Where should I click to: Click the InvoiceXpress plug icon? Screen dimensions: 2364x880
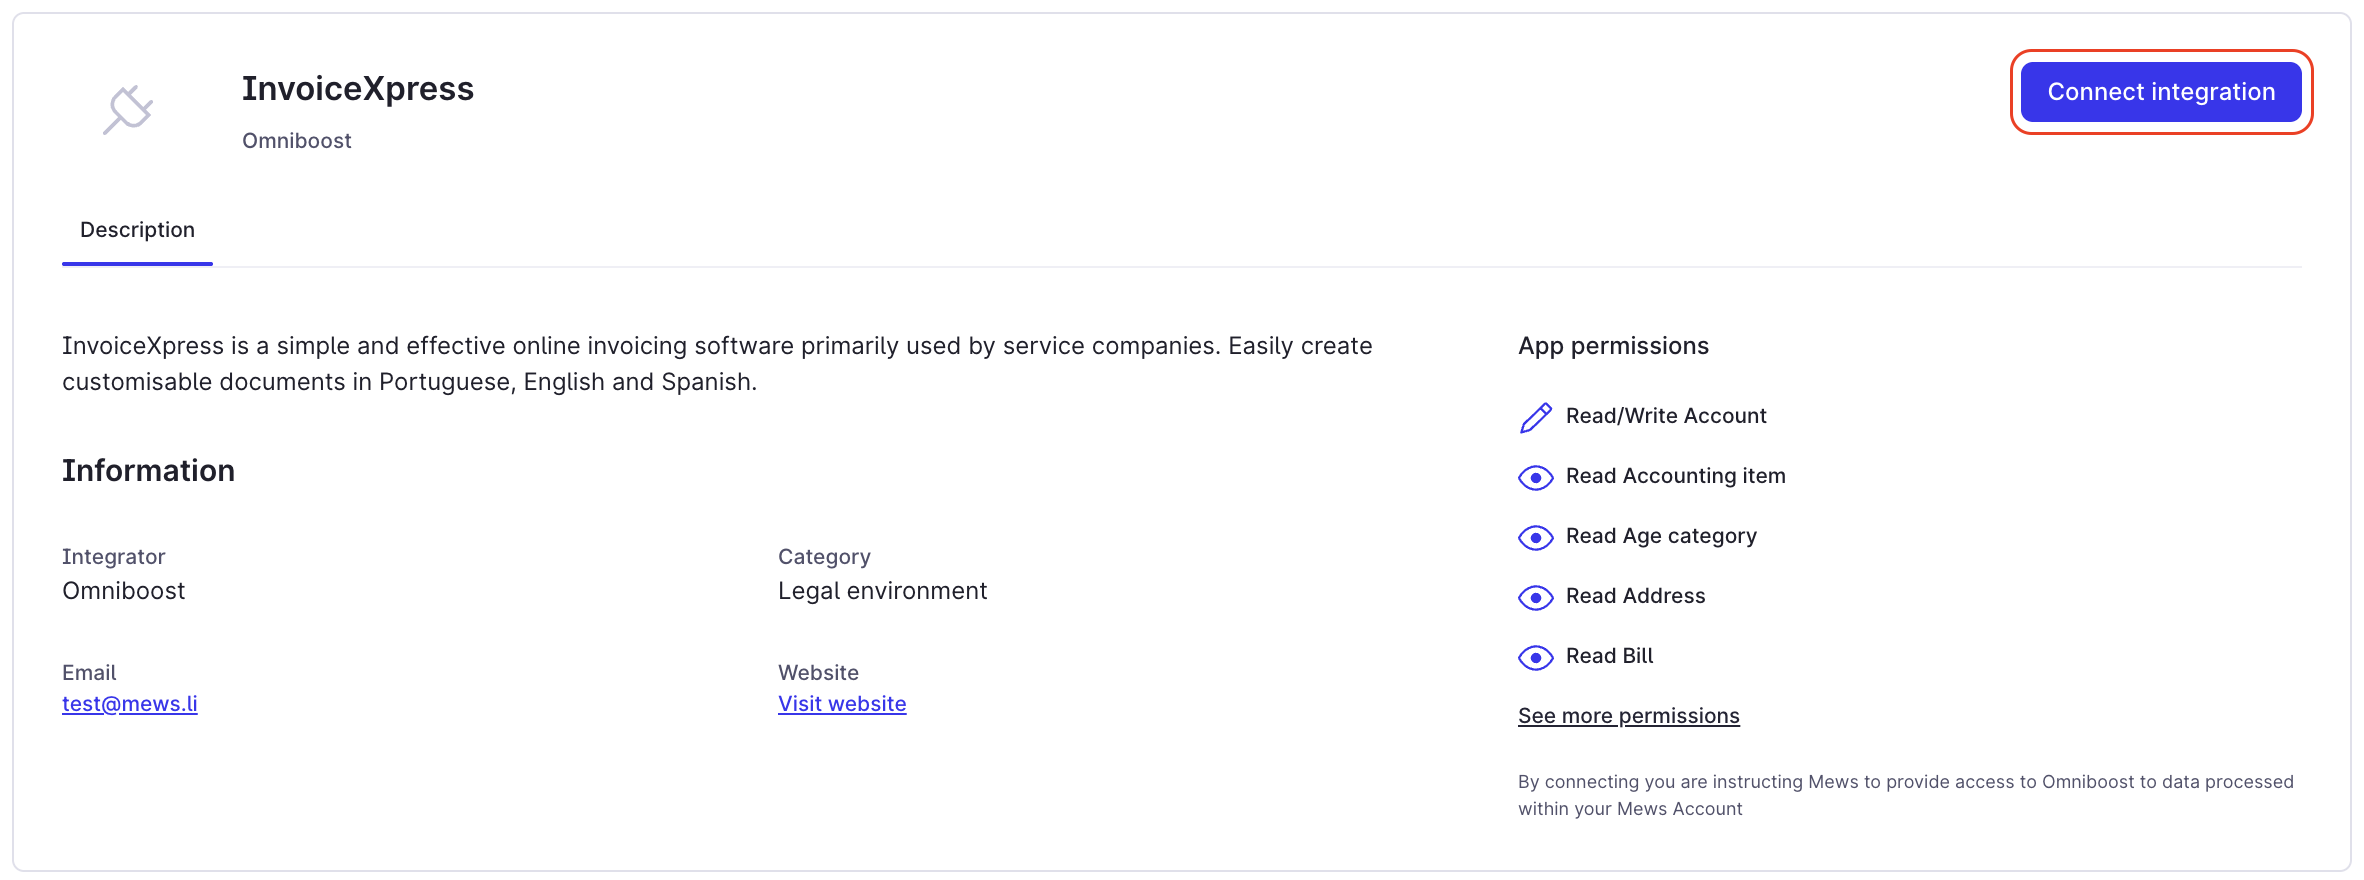[128, 110]
